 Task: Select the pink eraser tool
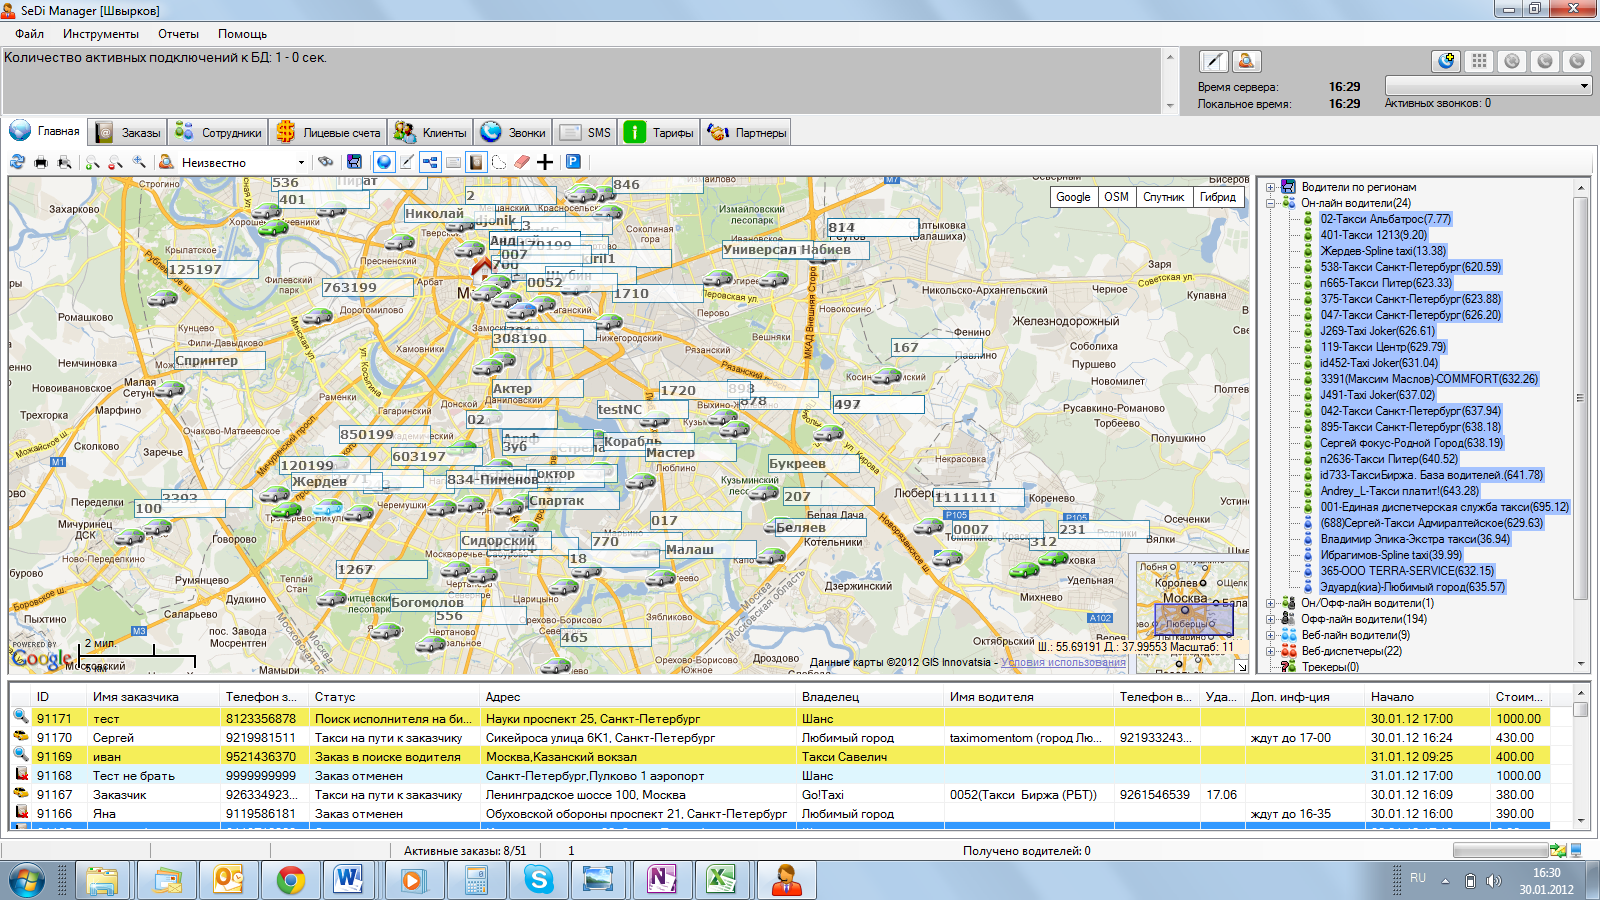[521, 162]
